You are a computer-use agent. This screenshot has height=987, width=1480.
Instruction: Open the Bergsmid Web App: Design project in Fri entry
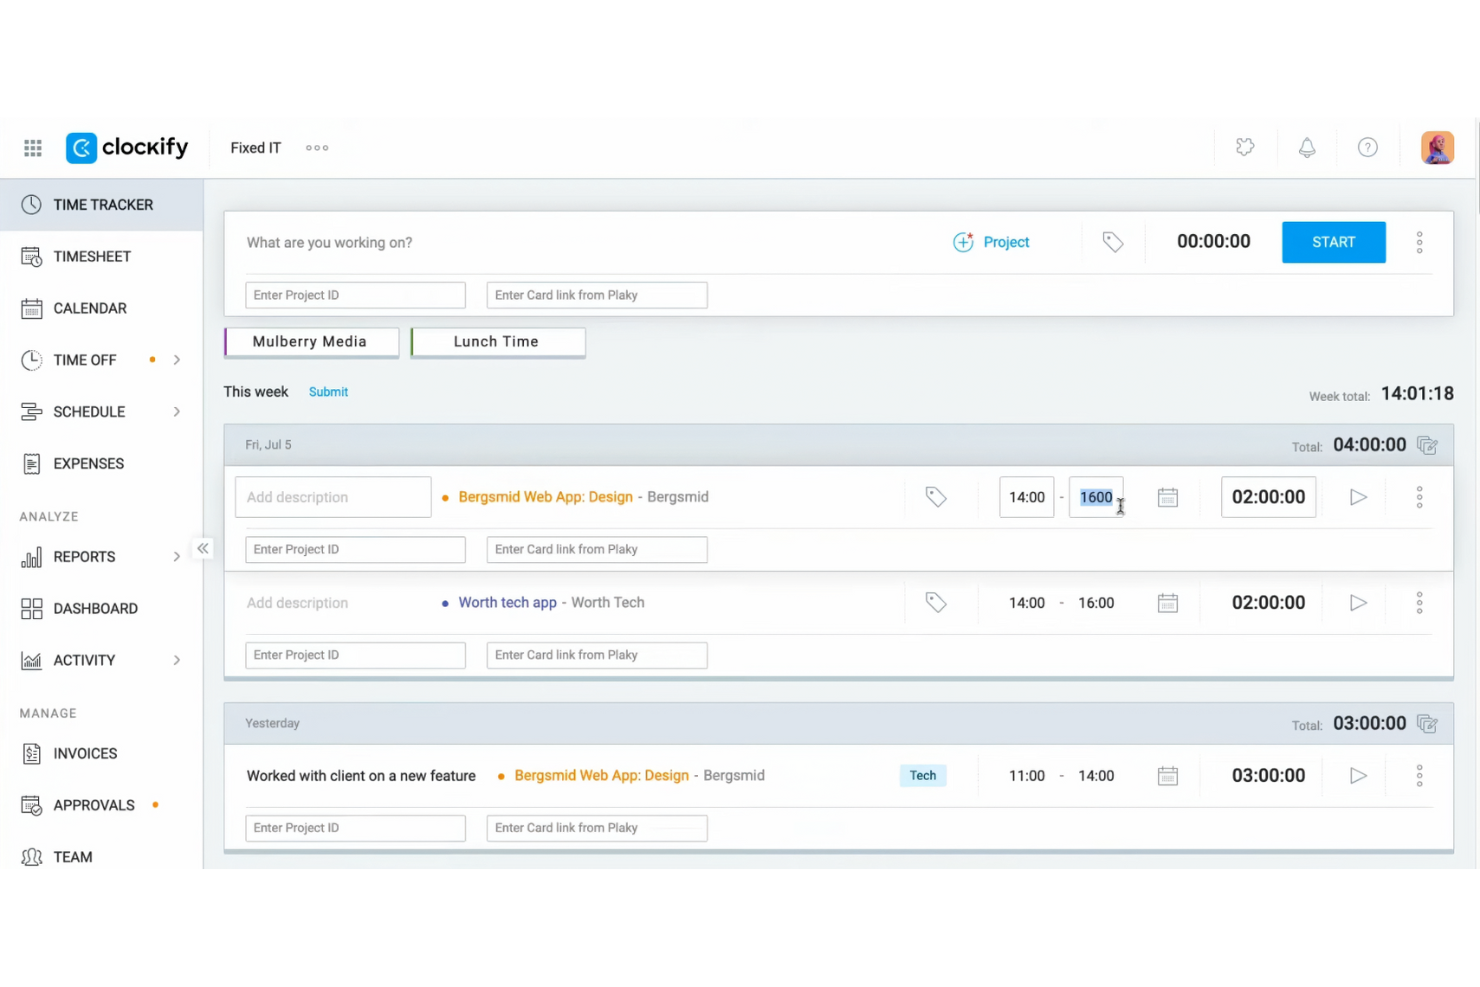pos(545,497)
